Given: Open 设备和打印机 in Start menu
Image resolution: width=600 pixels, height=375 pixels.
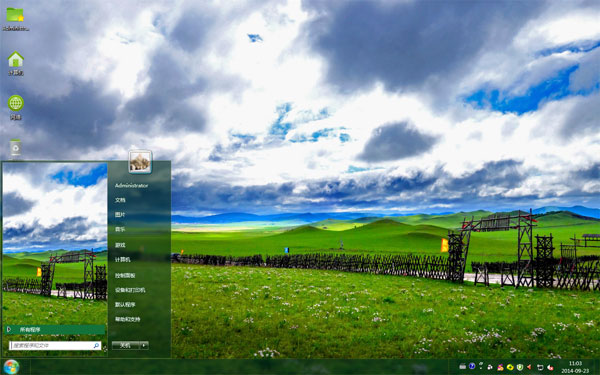Looking at the screenshot, I should pos(130,290).
